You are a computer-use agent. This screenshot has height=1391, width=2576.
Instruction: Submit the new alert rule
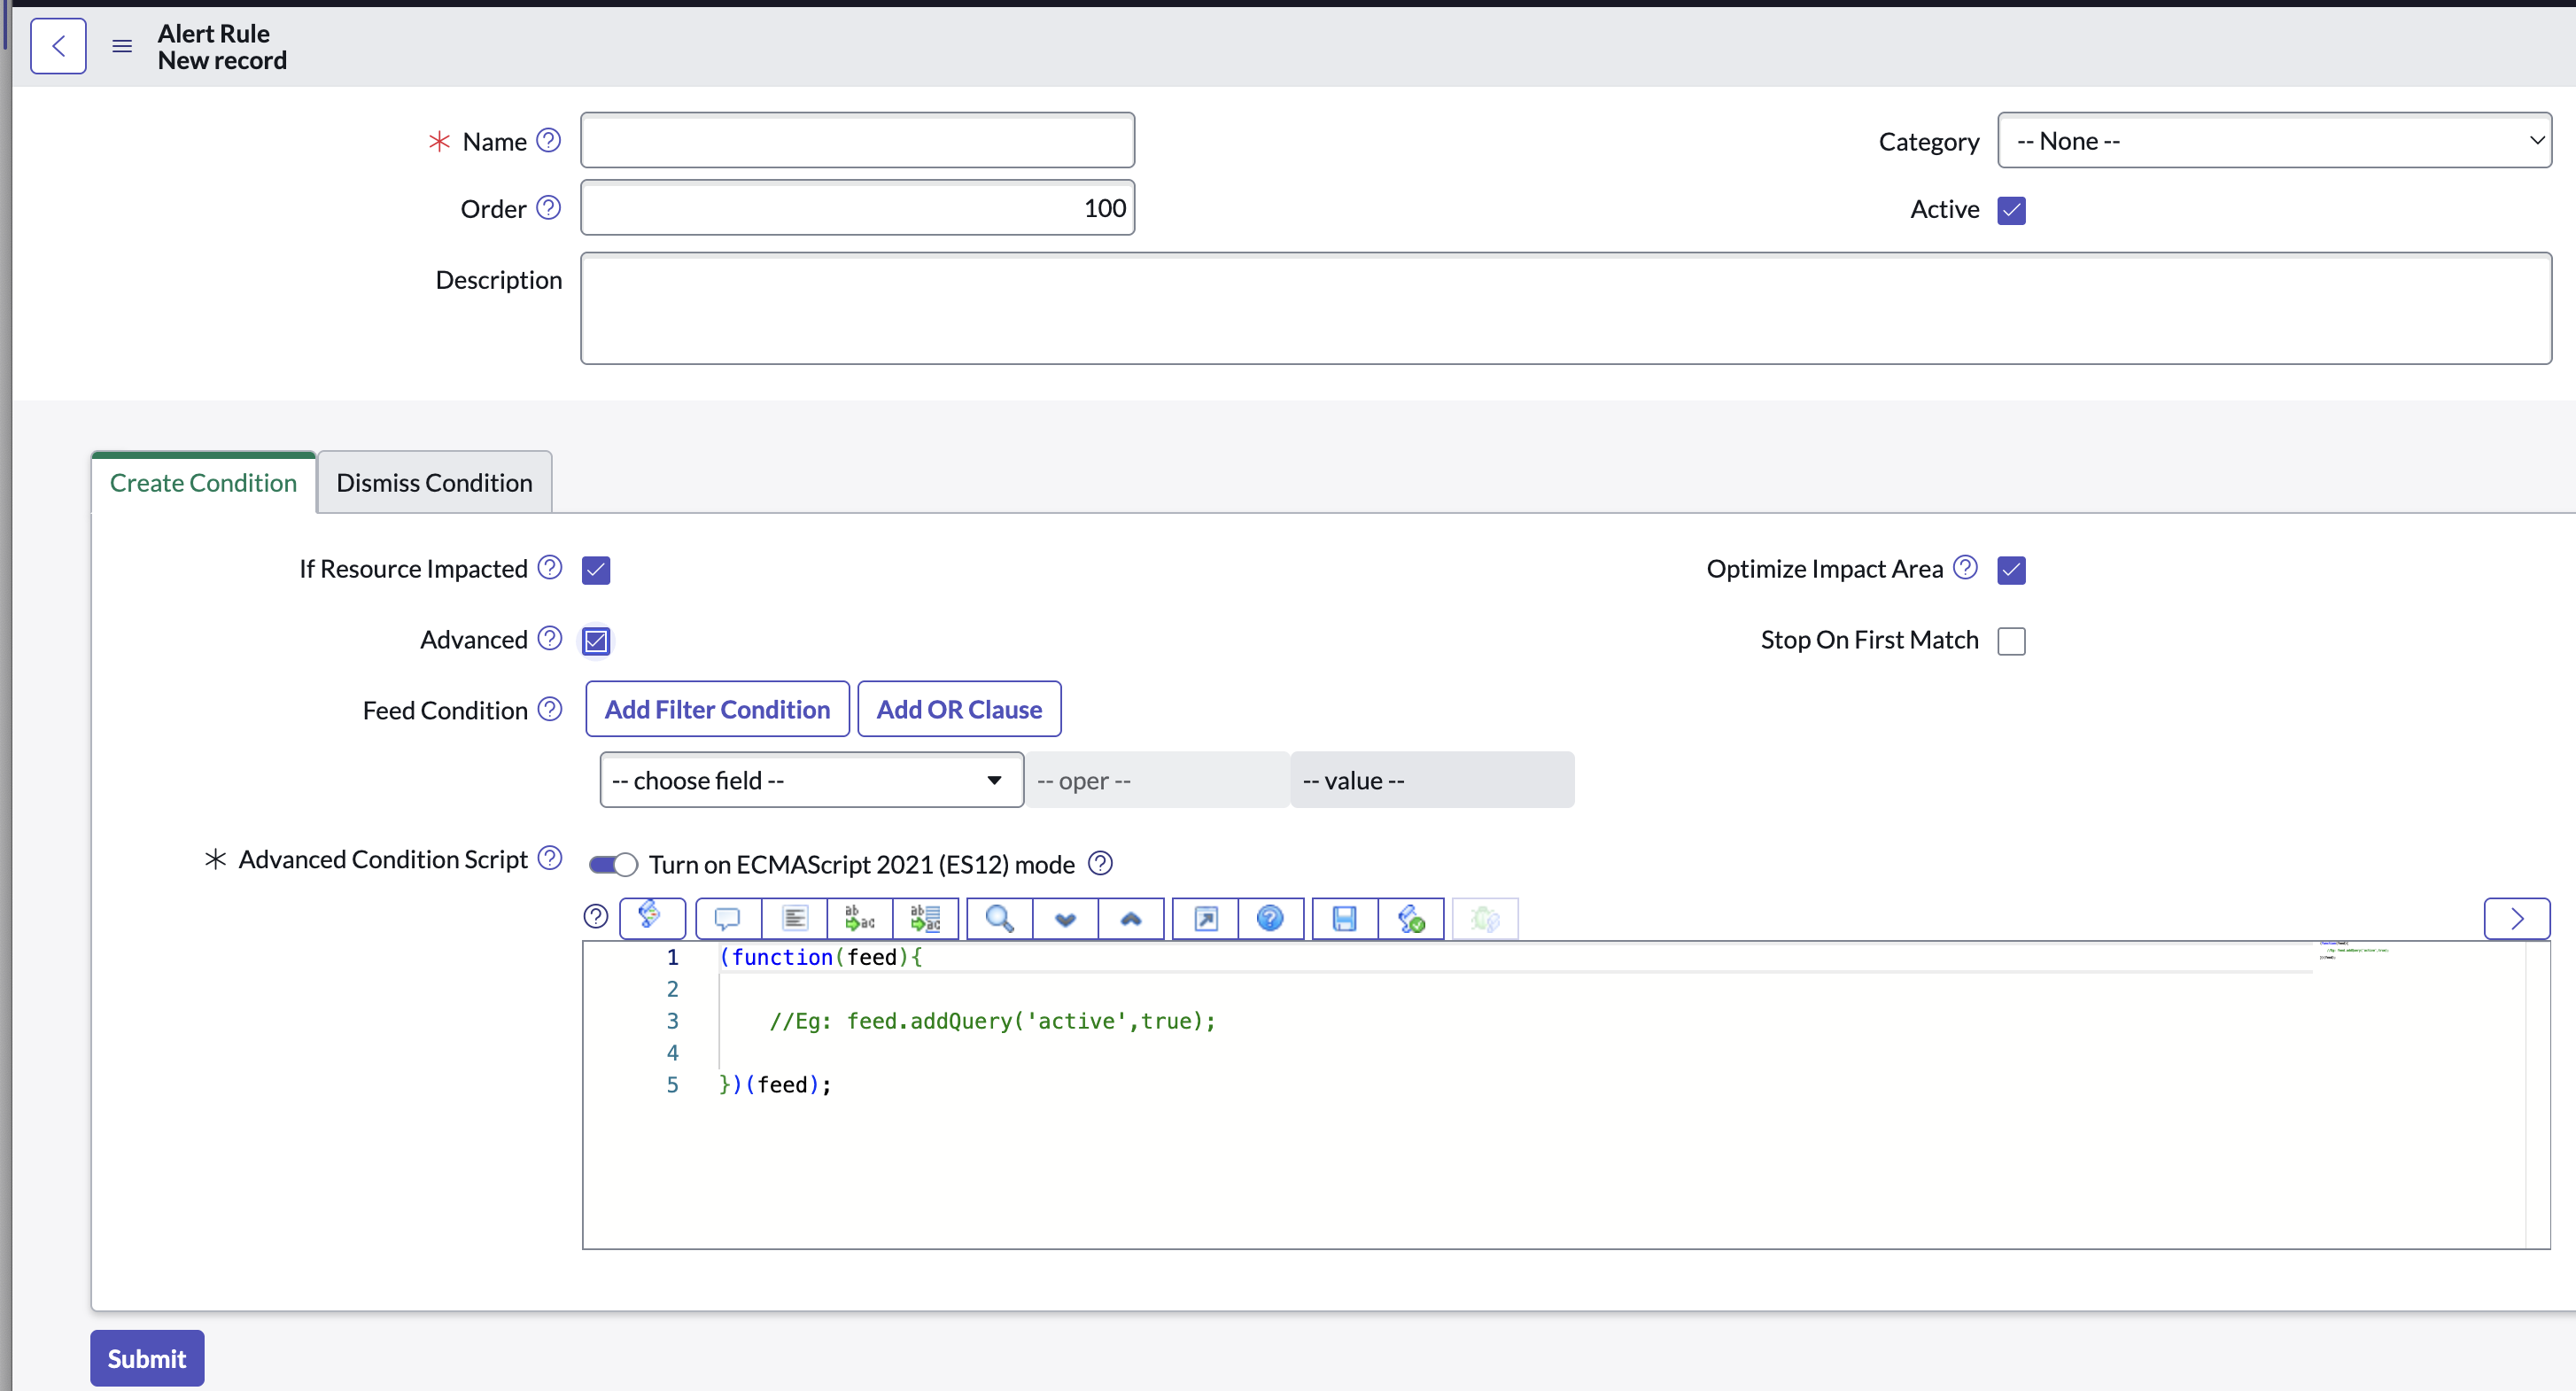pyautogui.click(x=147, y=1358)
